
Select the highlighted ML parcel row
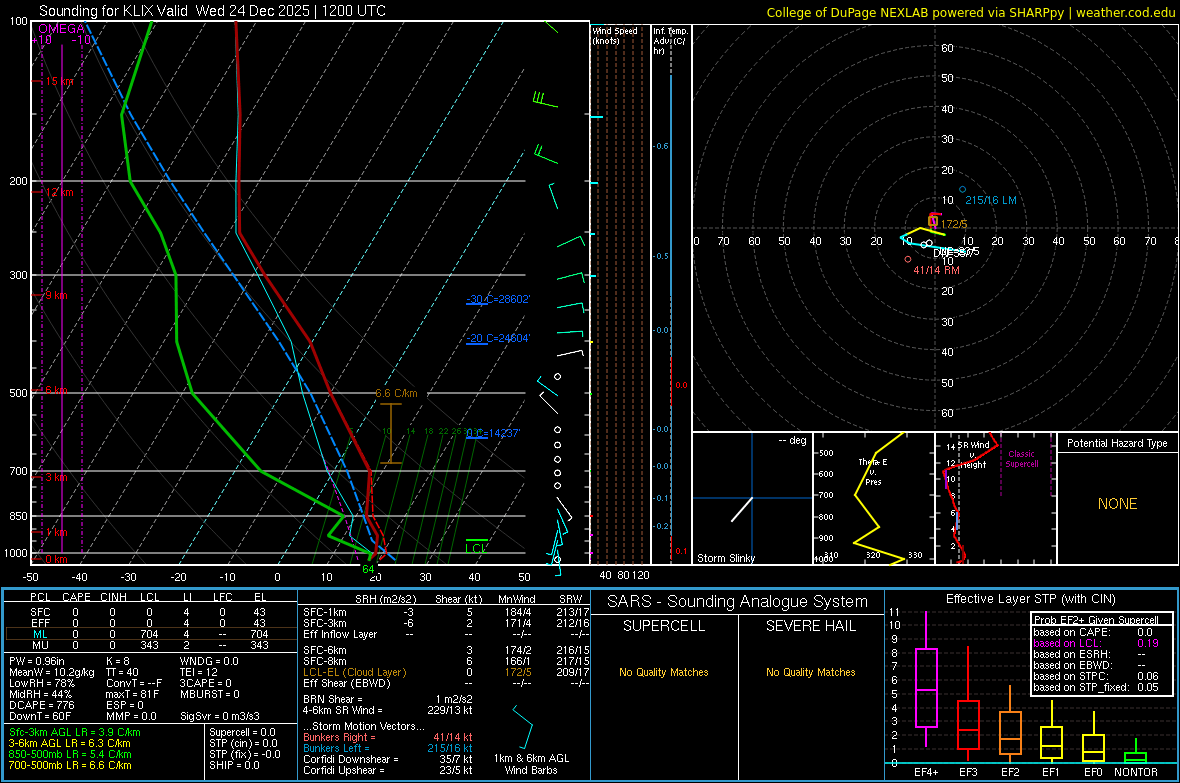pyautogui.click(x=149, y=634)
